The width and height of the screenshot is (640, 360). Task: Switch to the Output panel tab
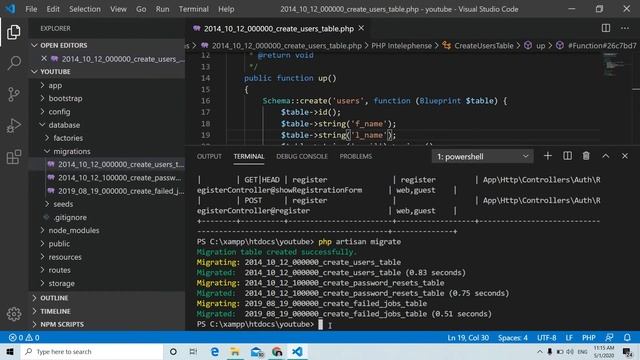[x=209, y=156]
